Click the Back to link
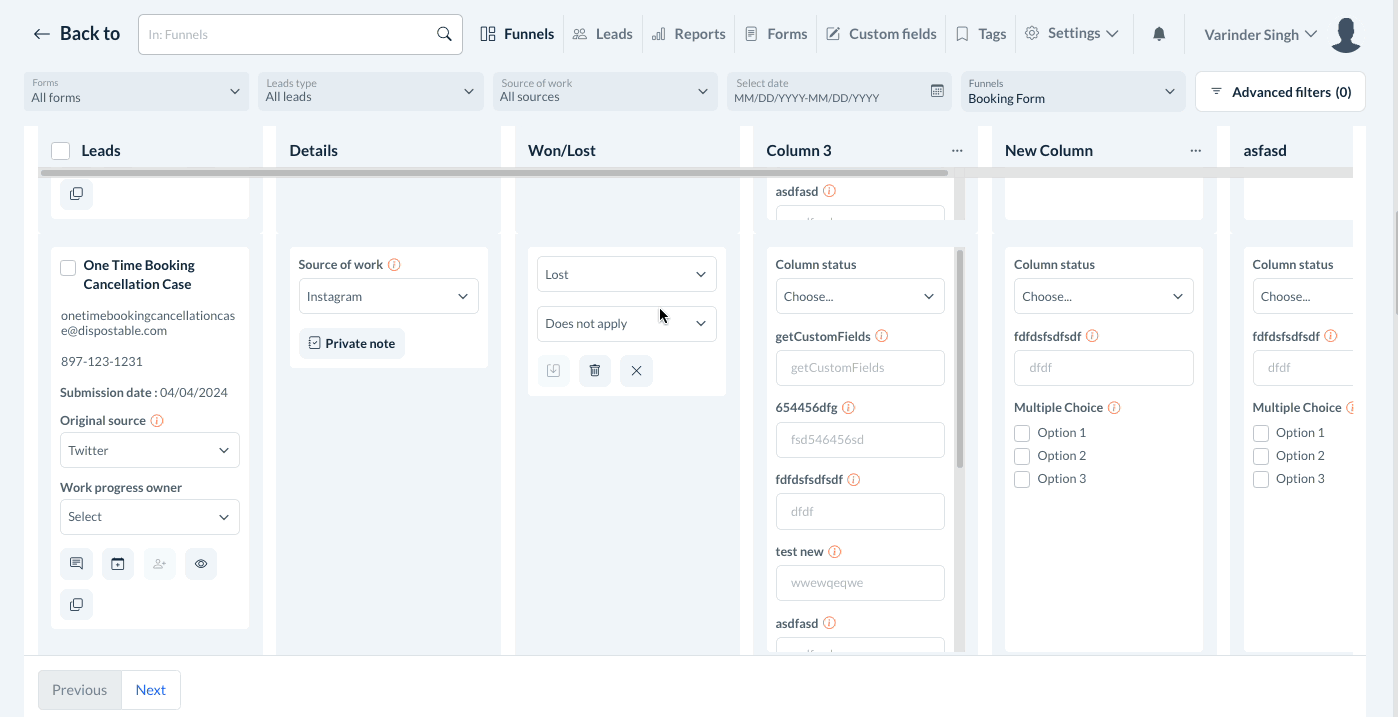 76,34
